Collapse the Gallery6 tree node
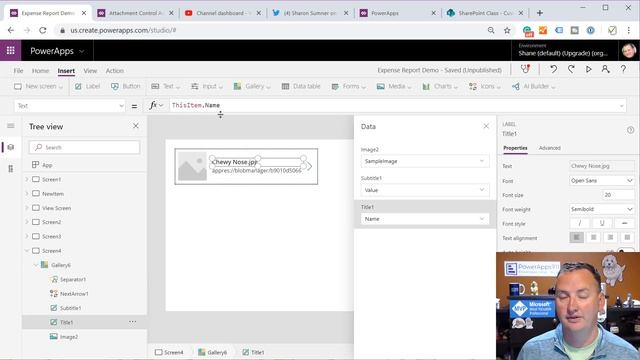The image size is (640, 360). (x=36, y=265)
